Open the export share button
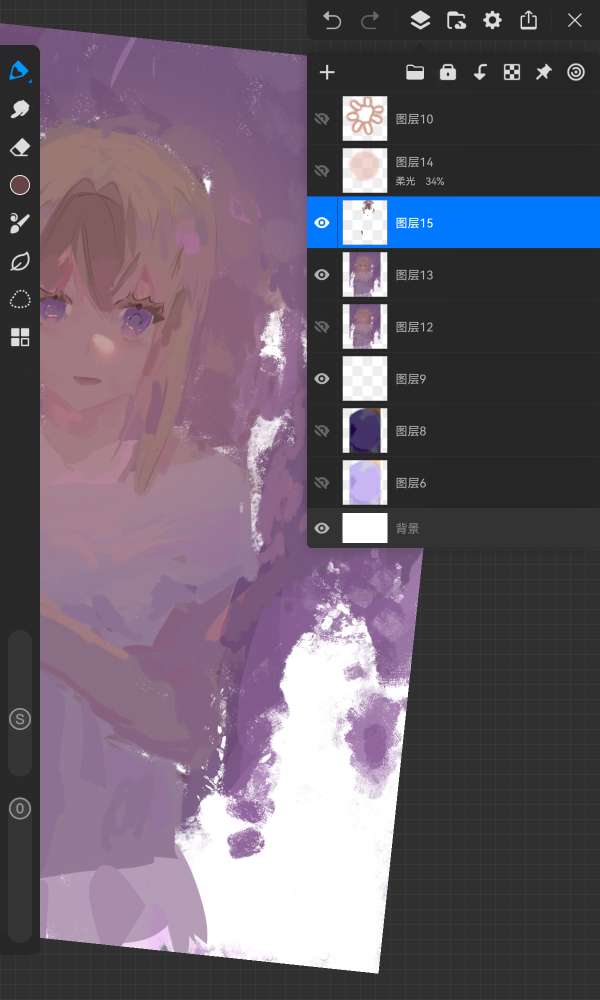 [529, 21]
